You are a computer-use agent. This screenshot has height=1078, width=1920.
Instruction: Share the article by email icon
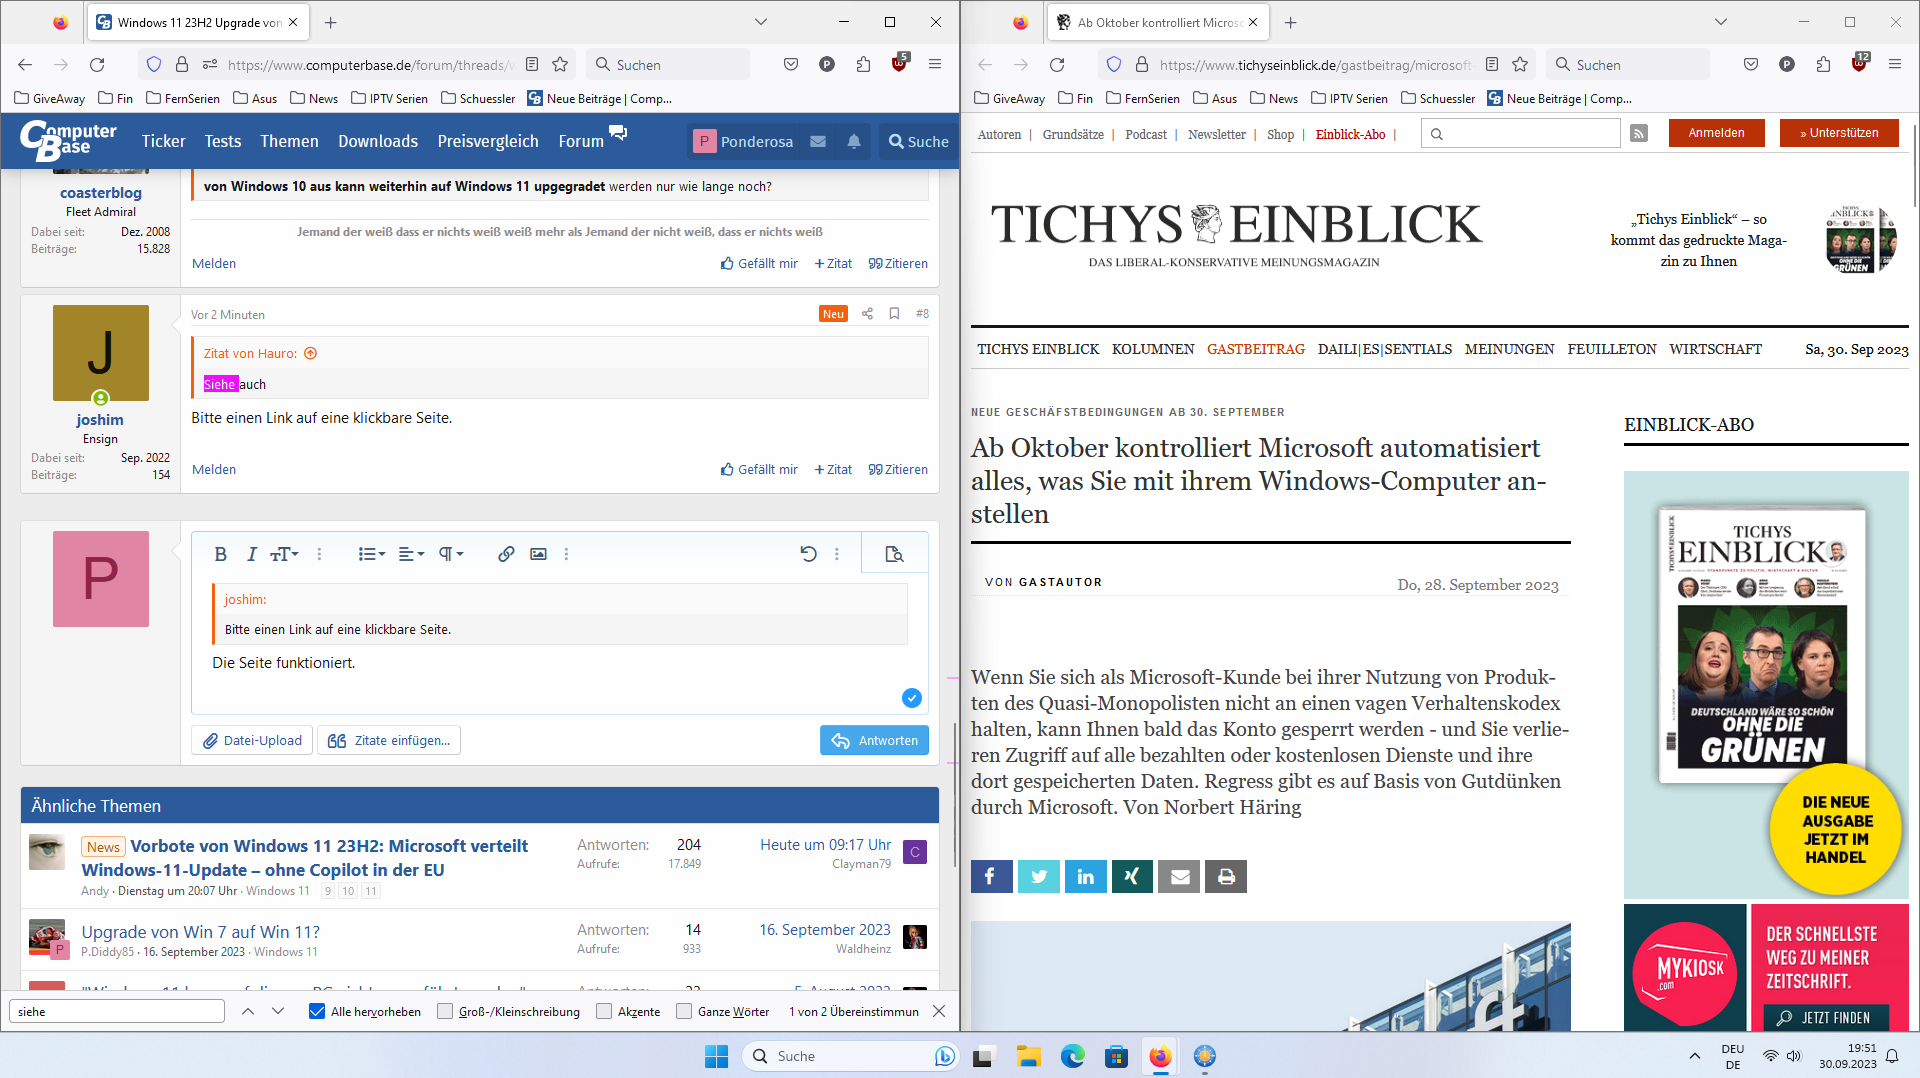(x=1179, y=876)
